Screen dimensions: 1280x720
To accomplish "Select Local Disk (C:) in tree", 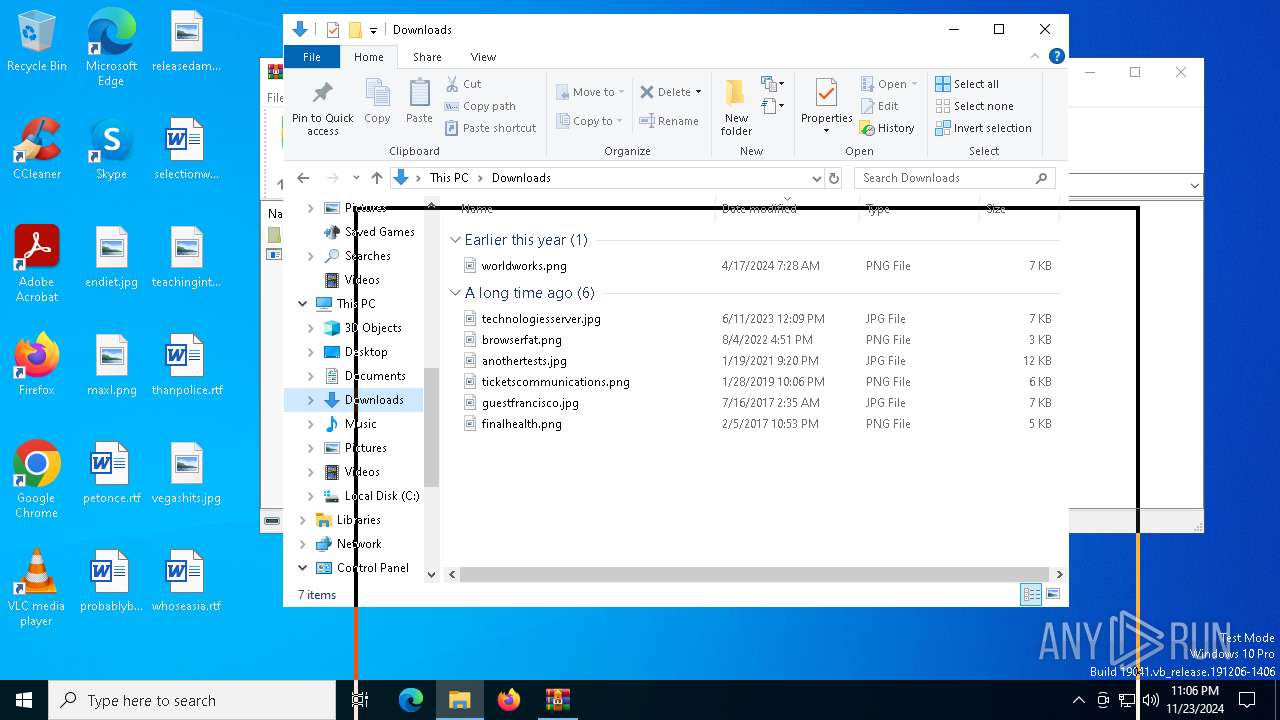I will click(x=382, y=496).
